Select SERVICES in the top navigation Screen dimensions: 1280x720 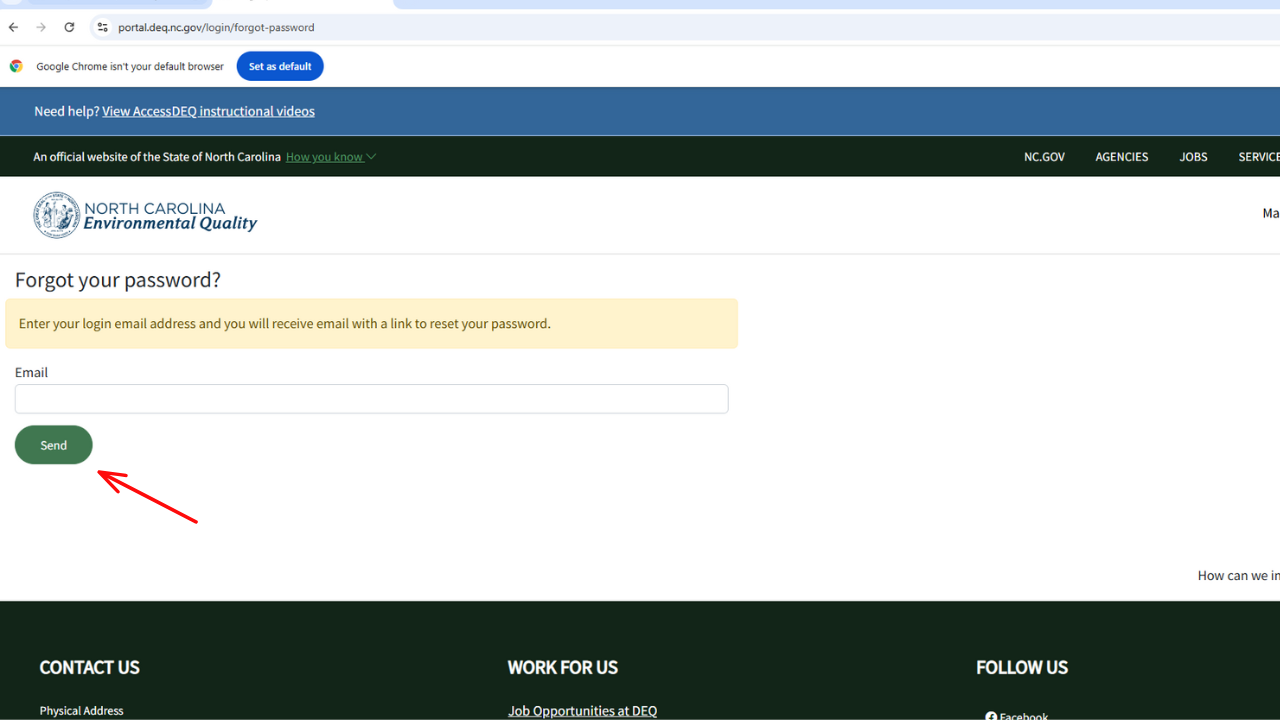click(1262, 156)
